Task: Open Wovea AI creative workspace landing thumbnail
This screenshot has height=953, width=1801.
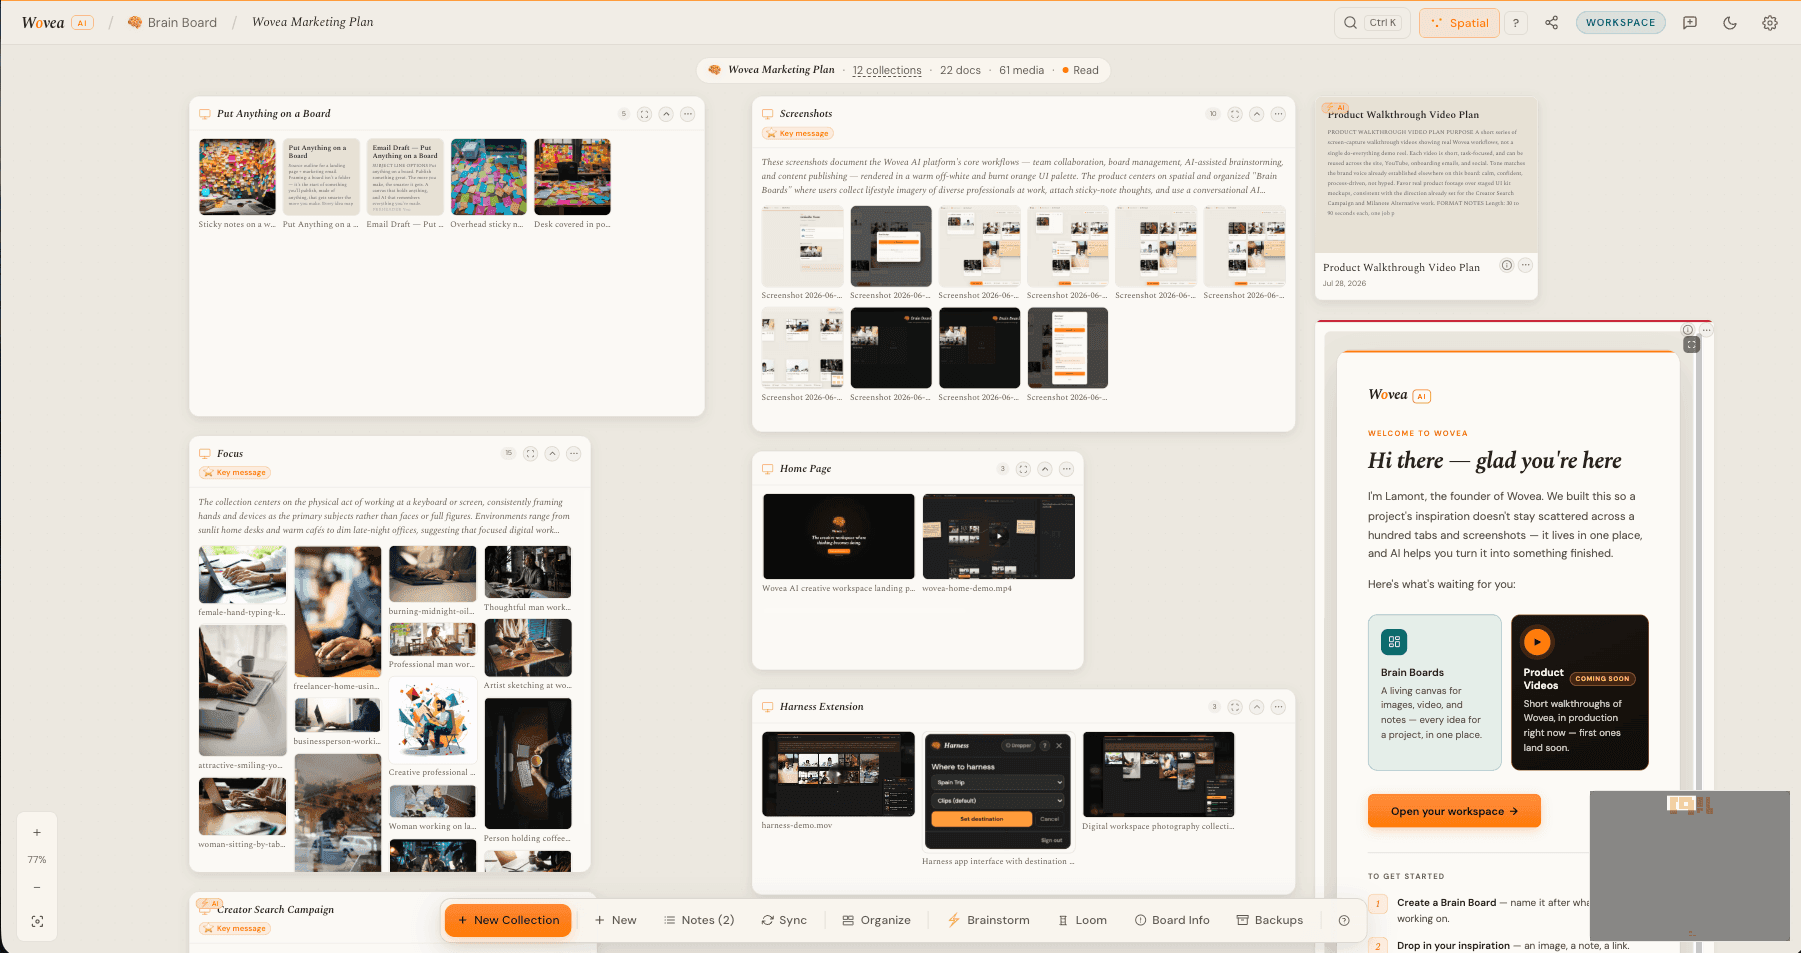Action: pos(838,536)
